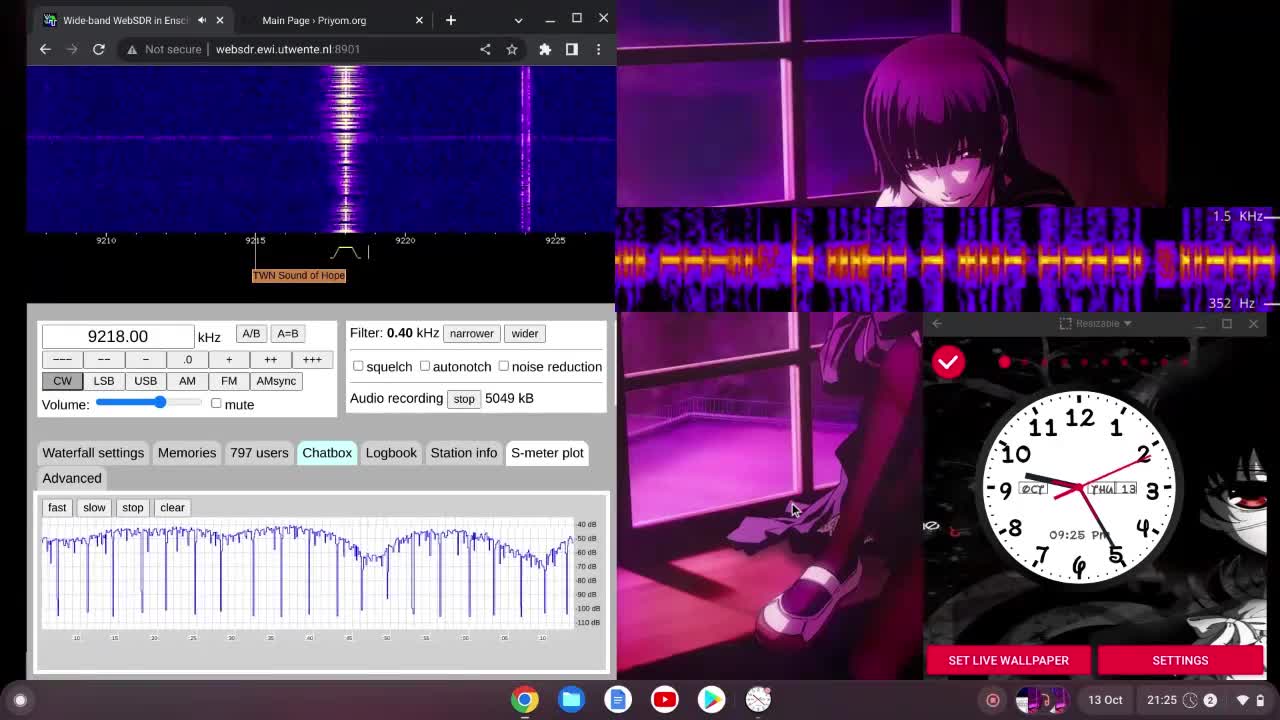Viewport: 1280px width, 720px height.
Task: Click the narrower filter button
Action: [x=471, y=333]
